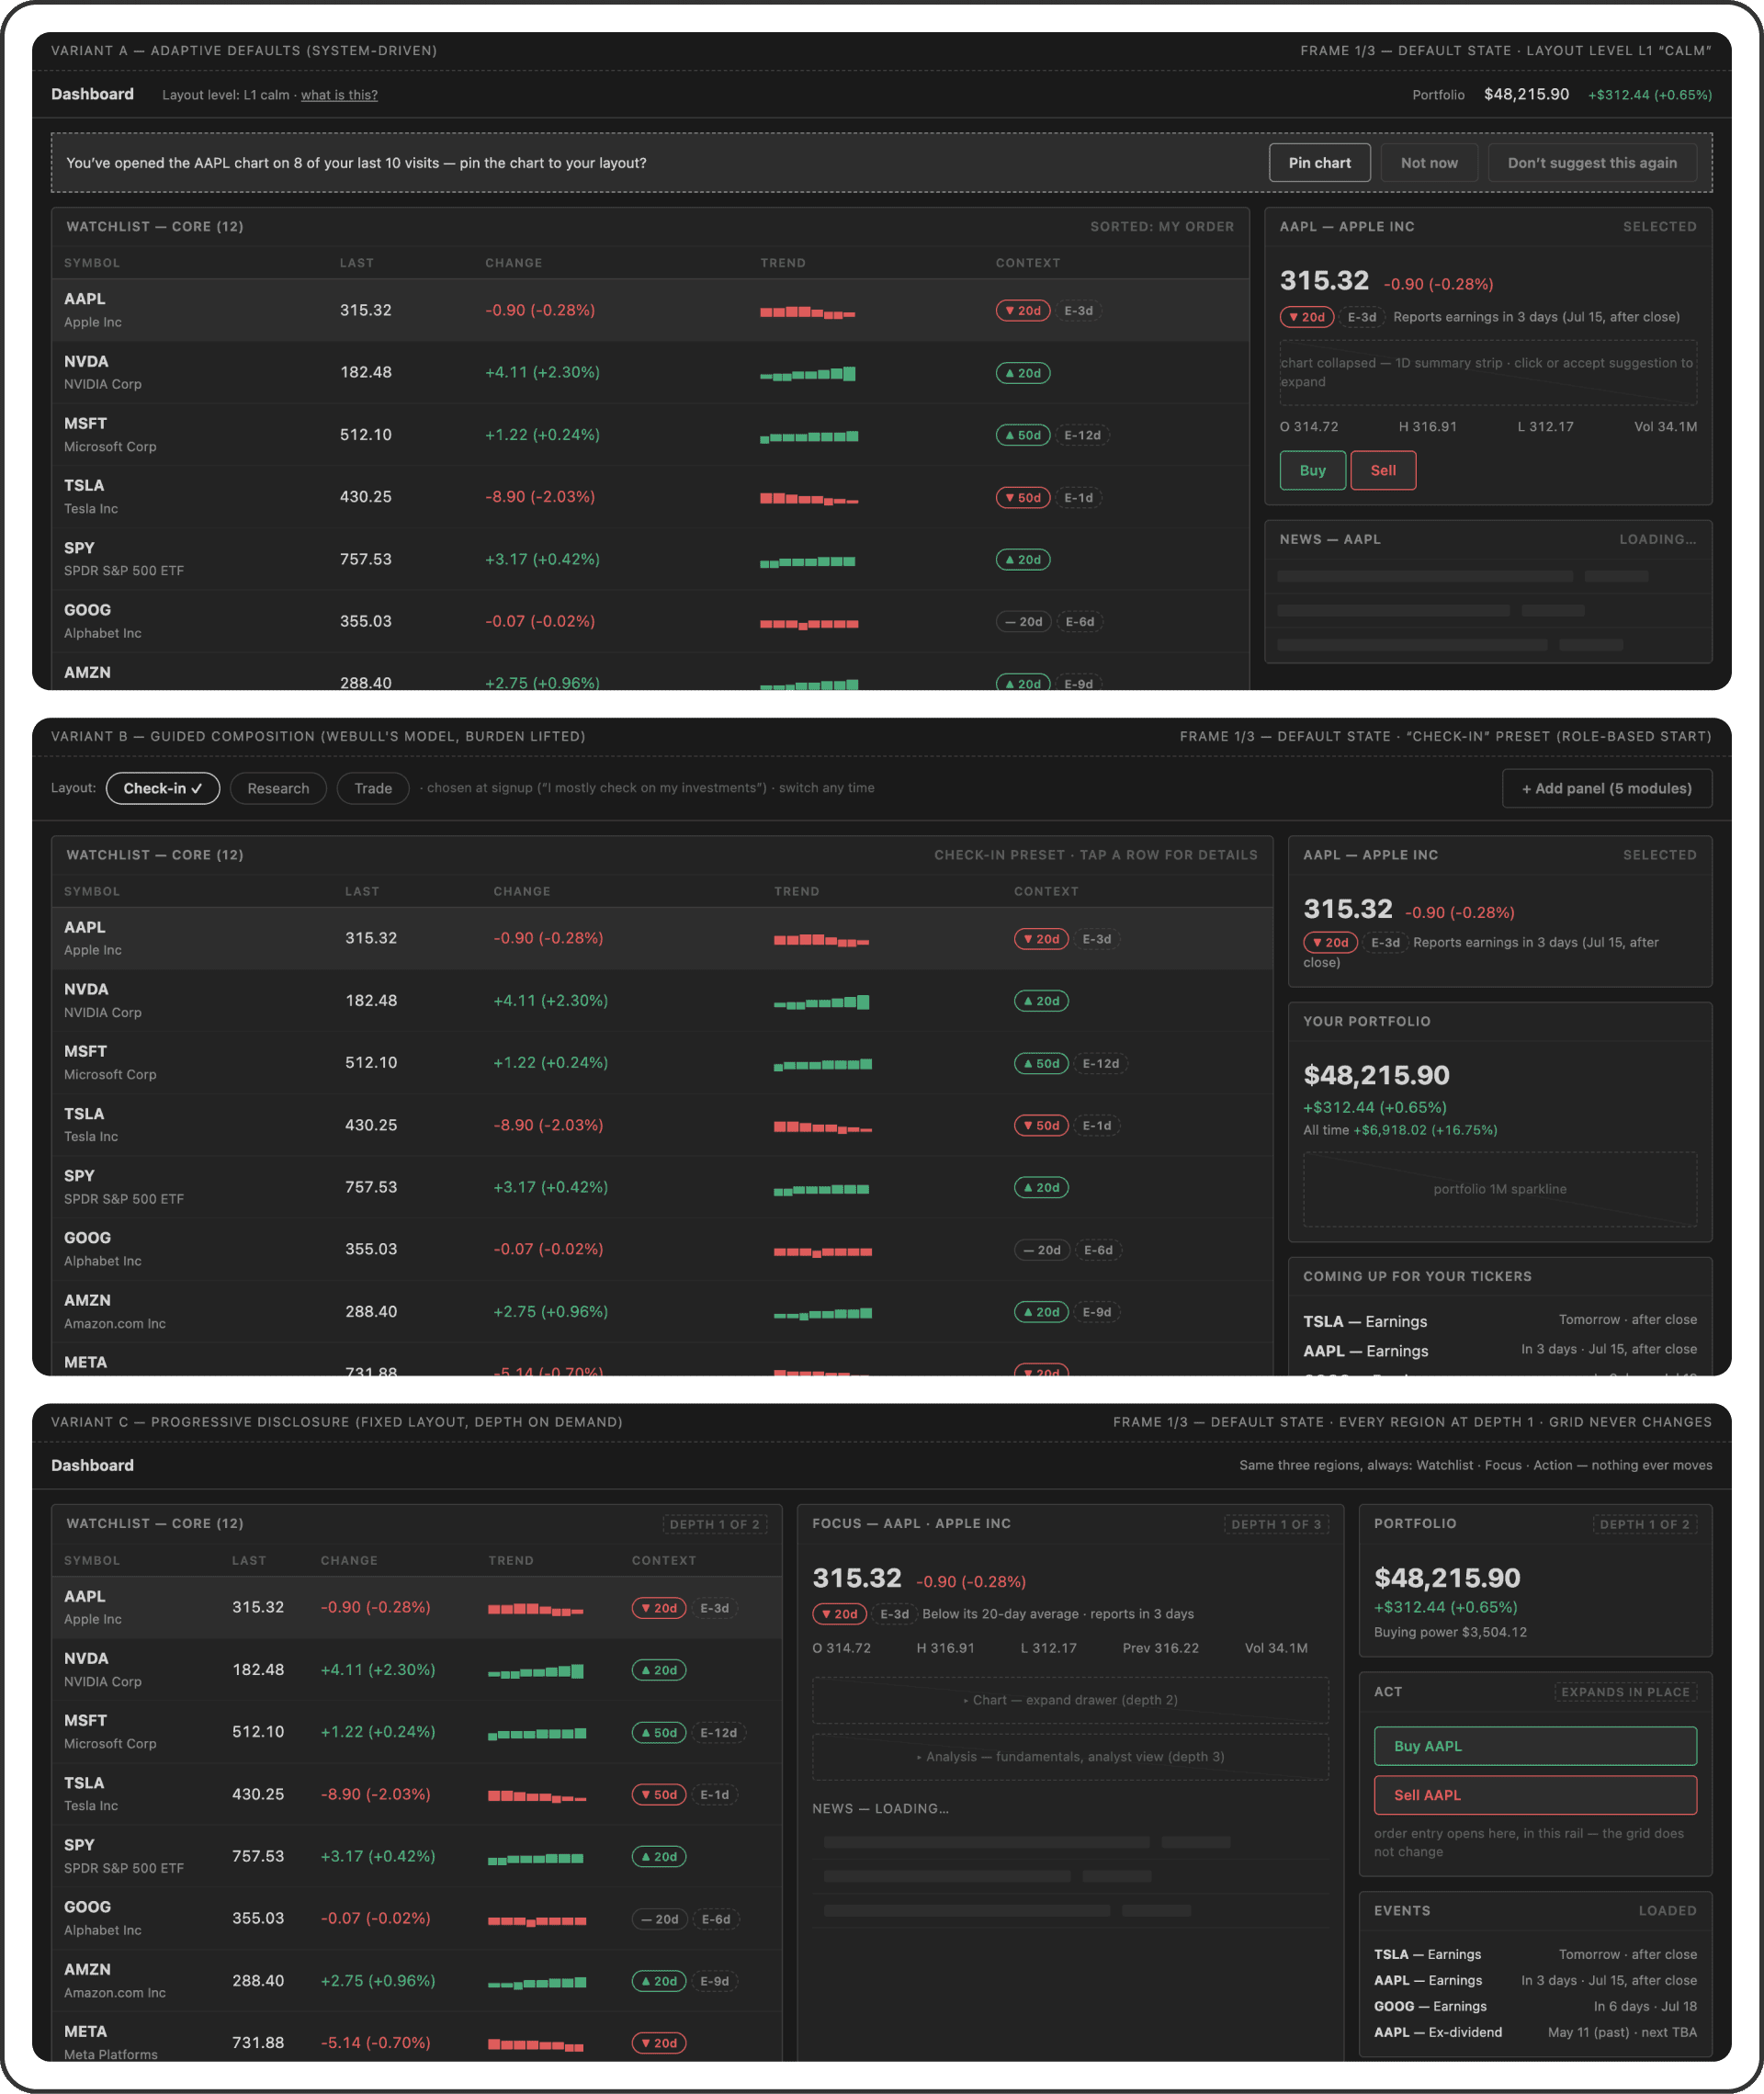Viewport: 1764px width, 2094px height.
Task: Click 'DEPTH 1 OF 2' tag on Variant C watchlist
Action: [x=714, y=1524]
